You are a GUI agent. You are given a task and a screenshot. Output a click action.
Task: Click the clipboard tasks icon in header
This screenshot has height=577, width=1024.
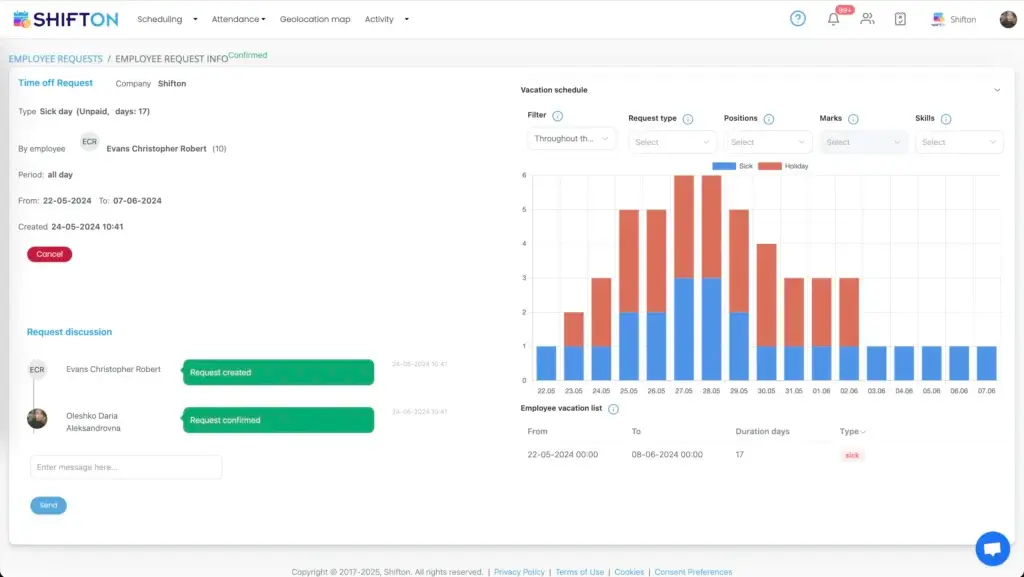900,19
